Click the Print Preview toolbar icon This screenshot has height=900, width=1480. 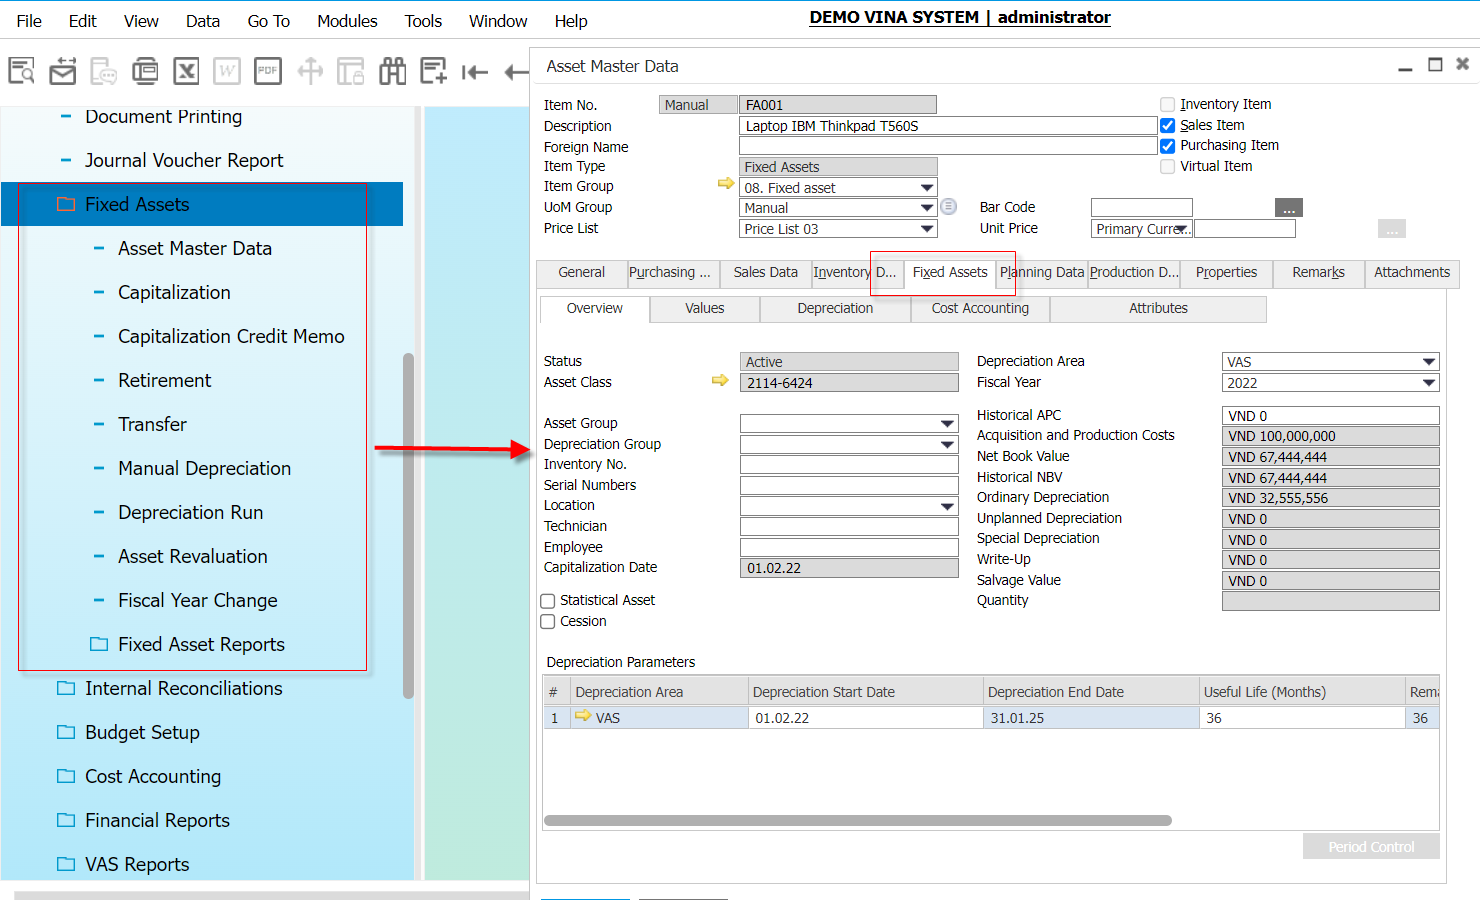click(21, 71)
